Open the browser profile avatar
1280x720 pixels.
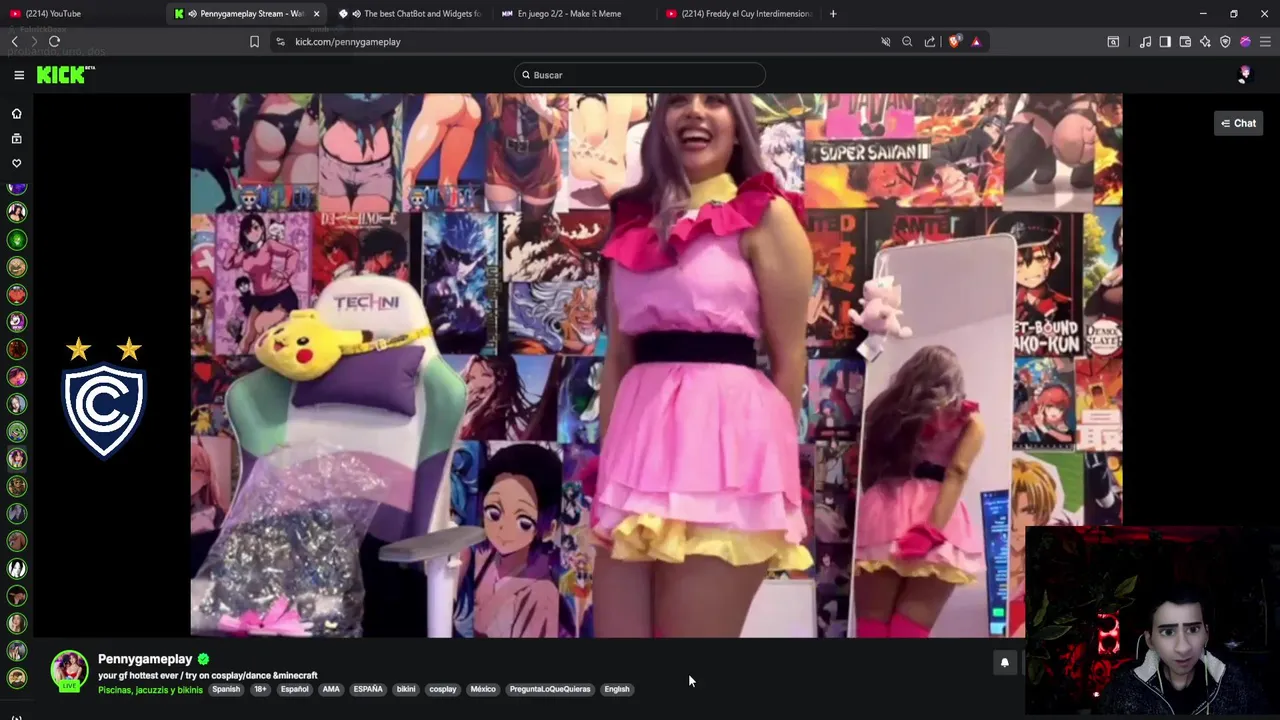click(x=1245, y=42)
